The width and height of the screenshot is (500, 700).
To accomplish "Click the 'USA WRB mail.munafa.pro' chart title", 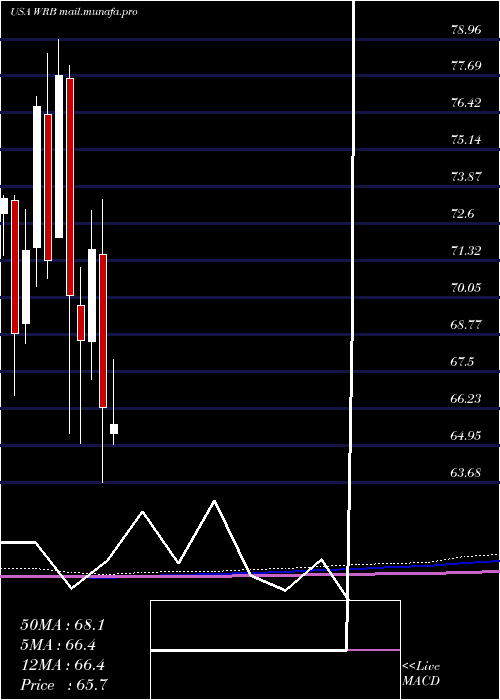I will click(x=74, y=12).
